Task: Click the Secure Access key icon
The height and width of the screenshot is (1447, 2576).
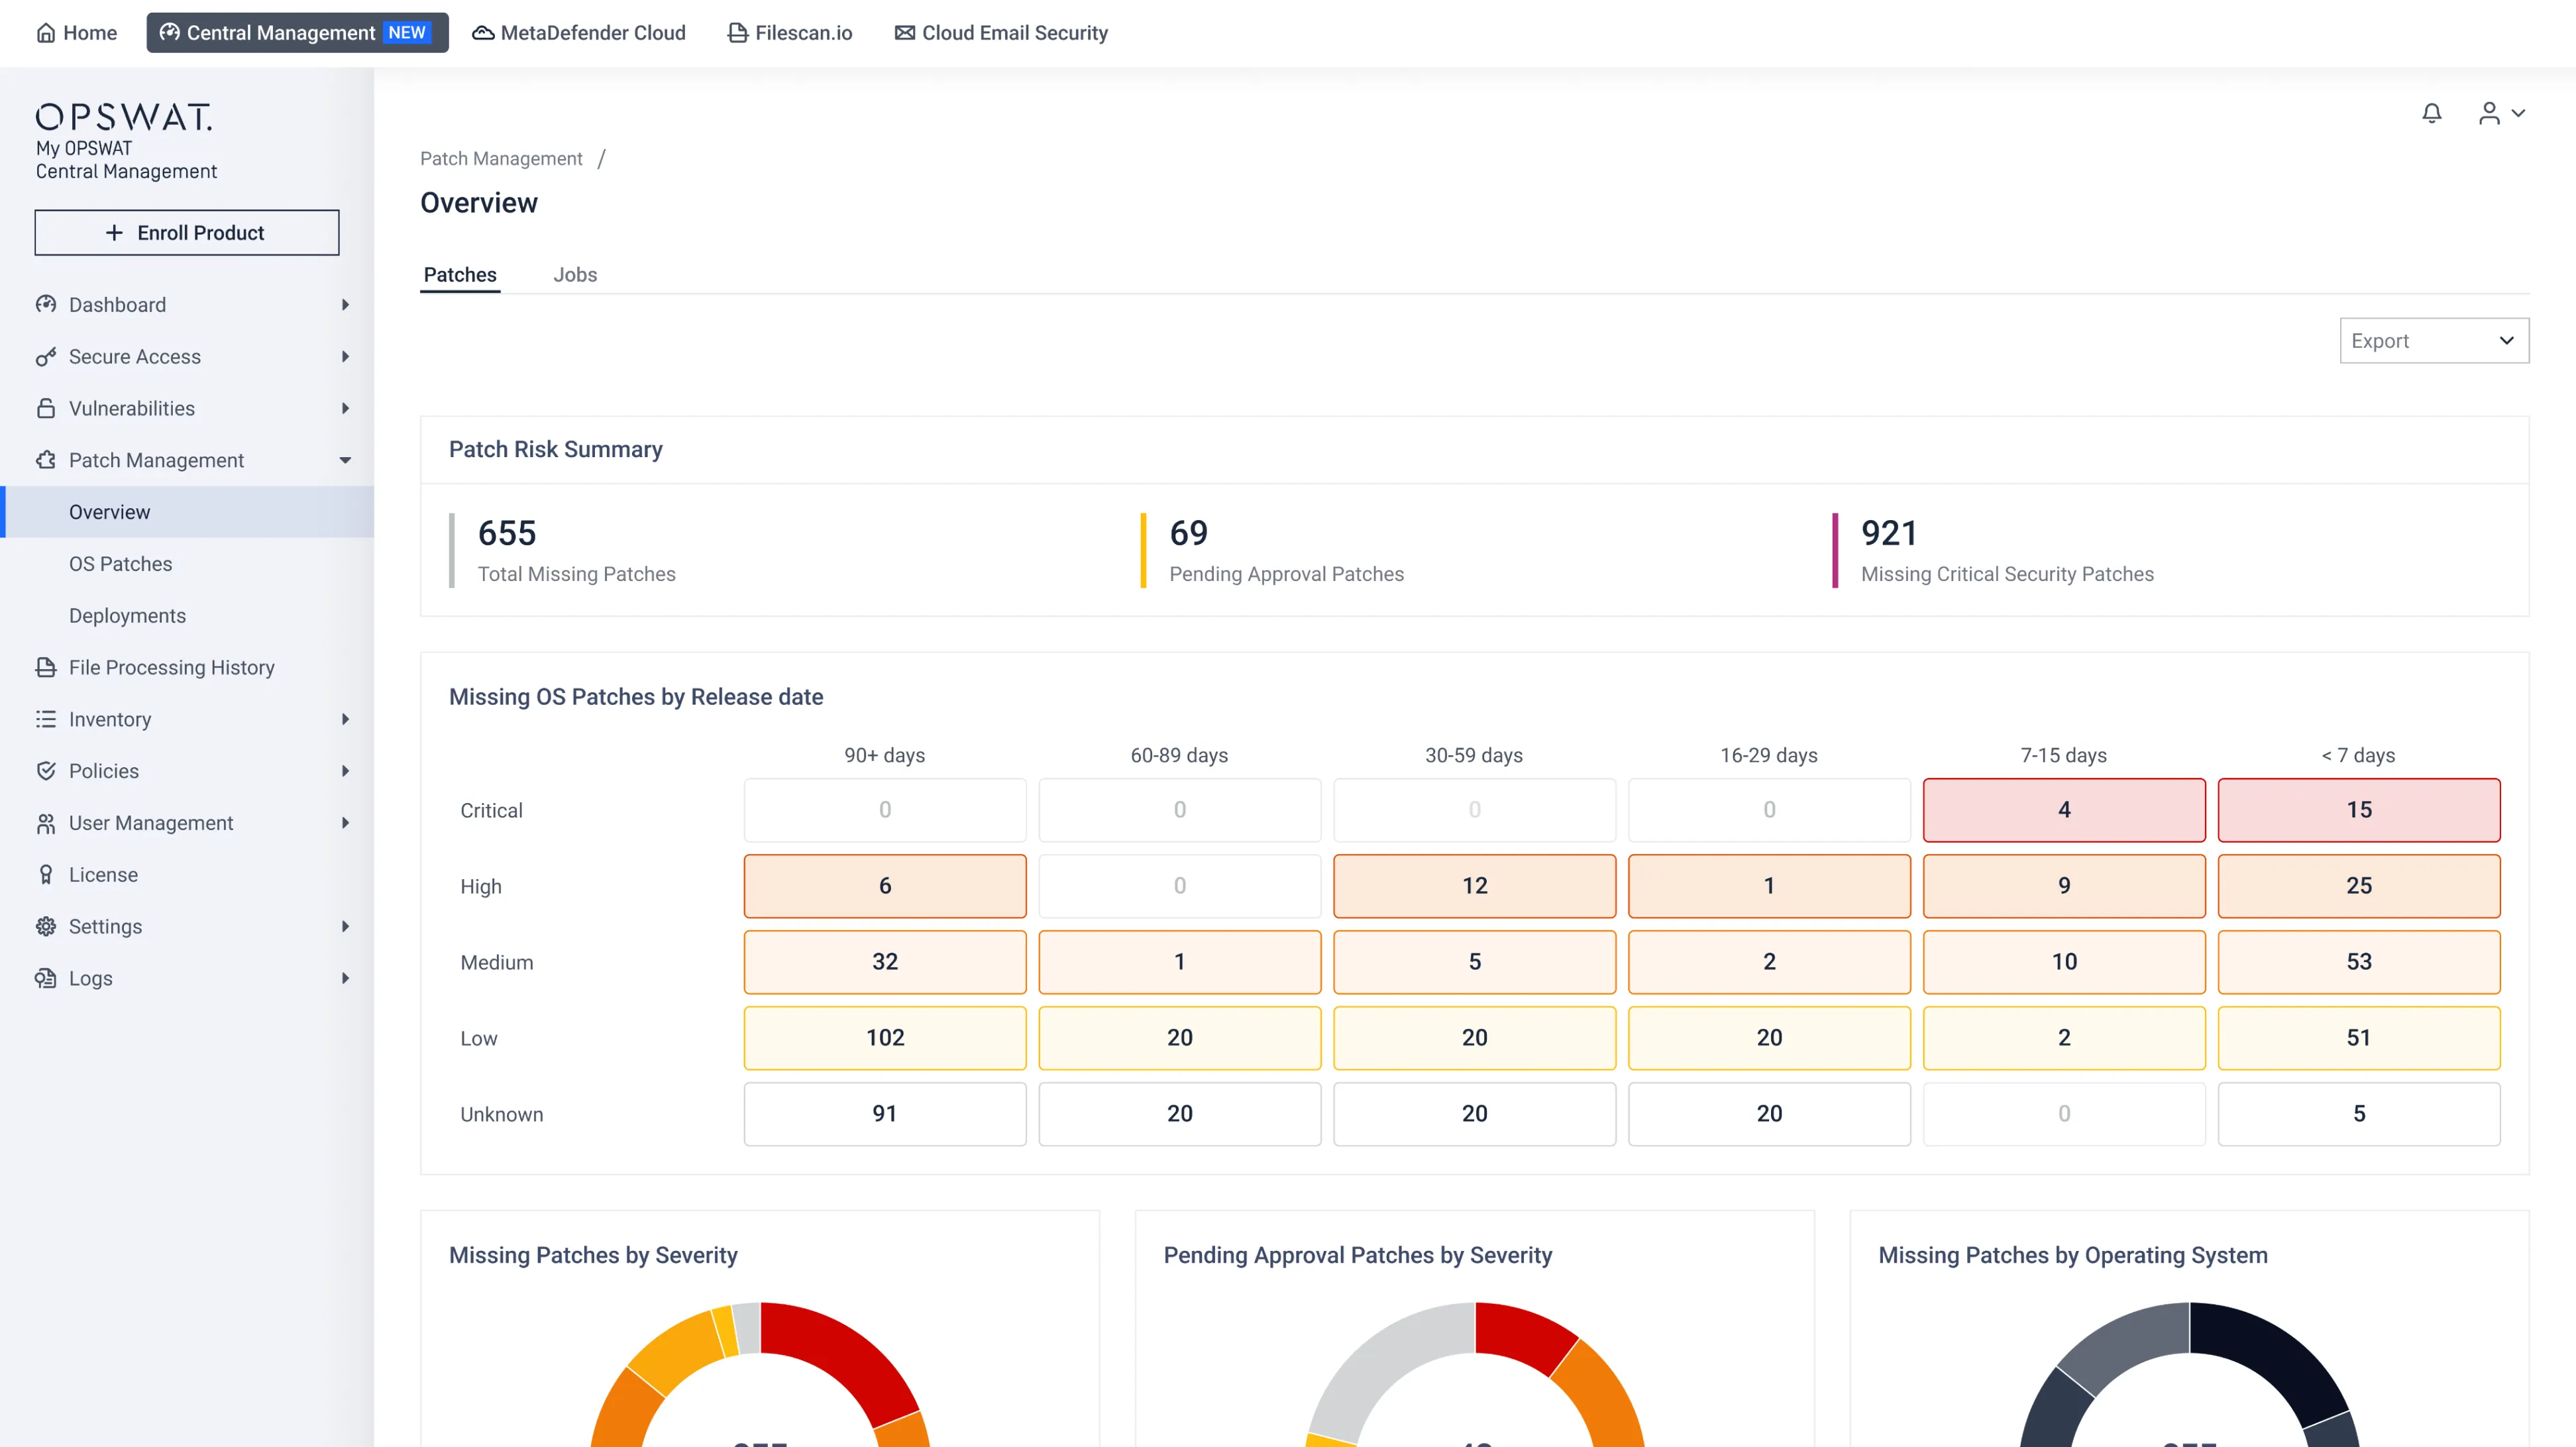Action: click(x=46, y=356)
